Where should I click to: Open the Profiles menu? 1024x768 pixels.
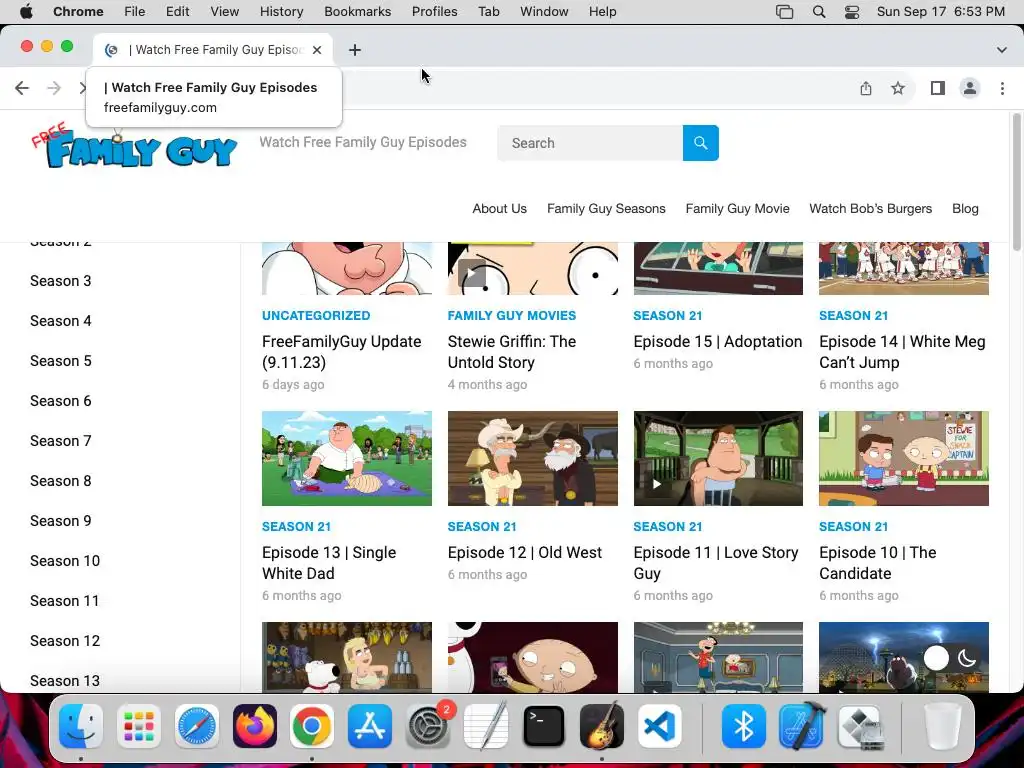coord(434,12)
